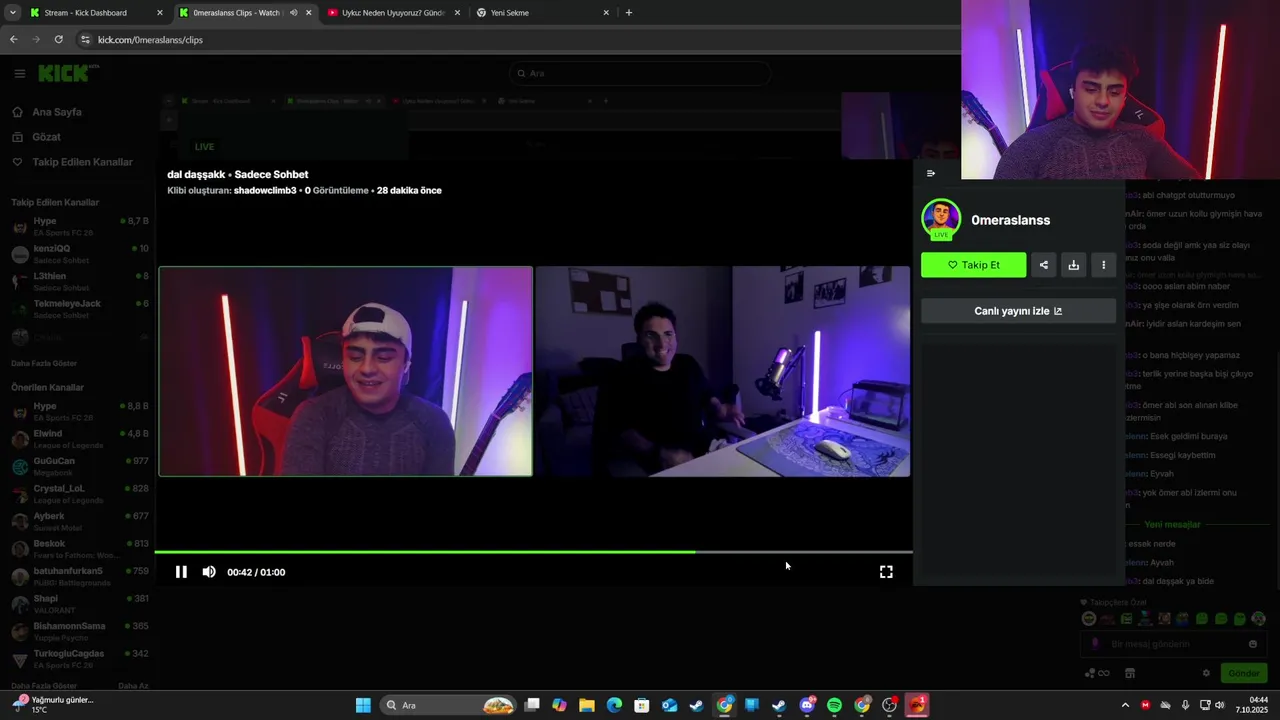Open the browser tab search dropdown
Screen dimensions: 1280x720
(12, 13)
